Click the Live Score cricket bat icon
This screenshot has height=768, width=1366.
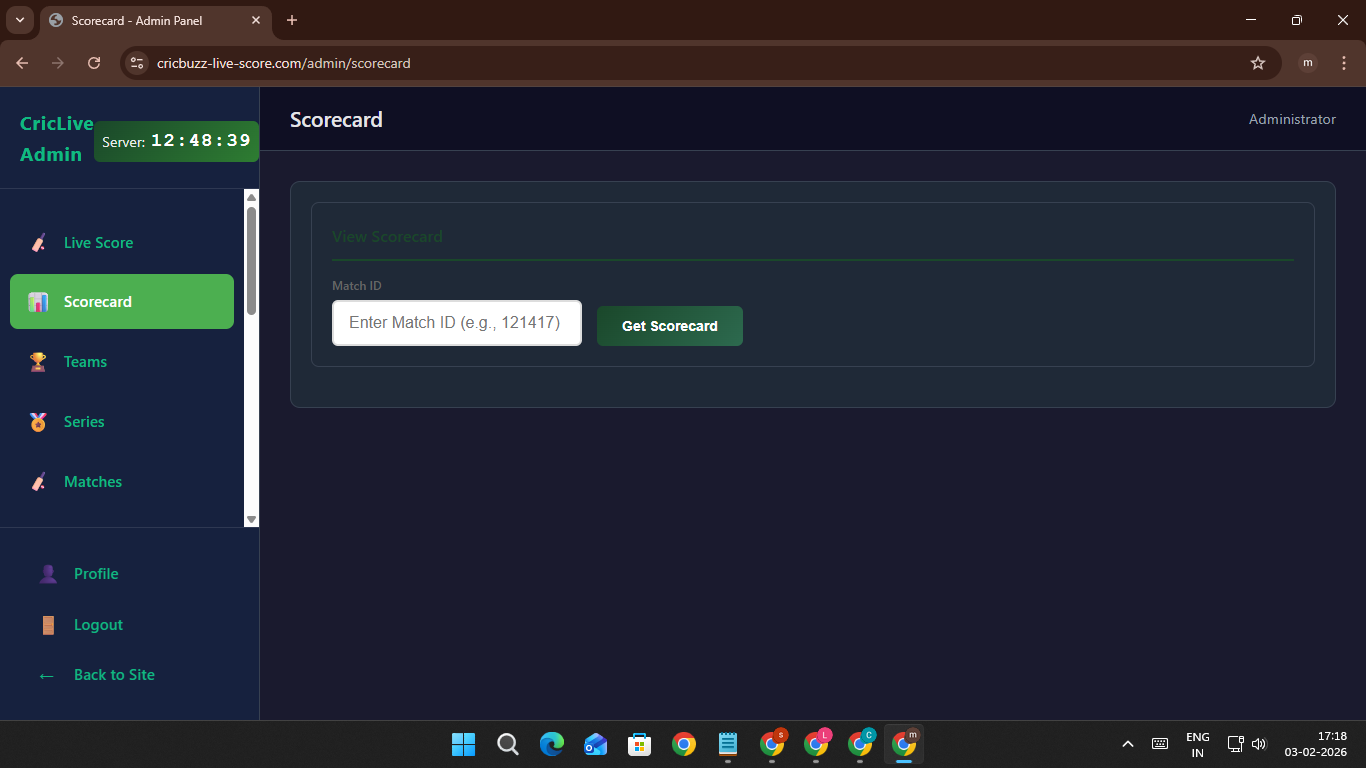pos(38,243)
